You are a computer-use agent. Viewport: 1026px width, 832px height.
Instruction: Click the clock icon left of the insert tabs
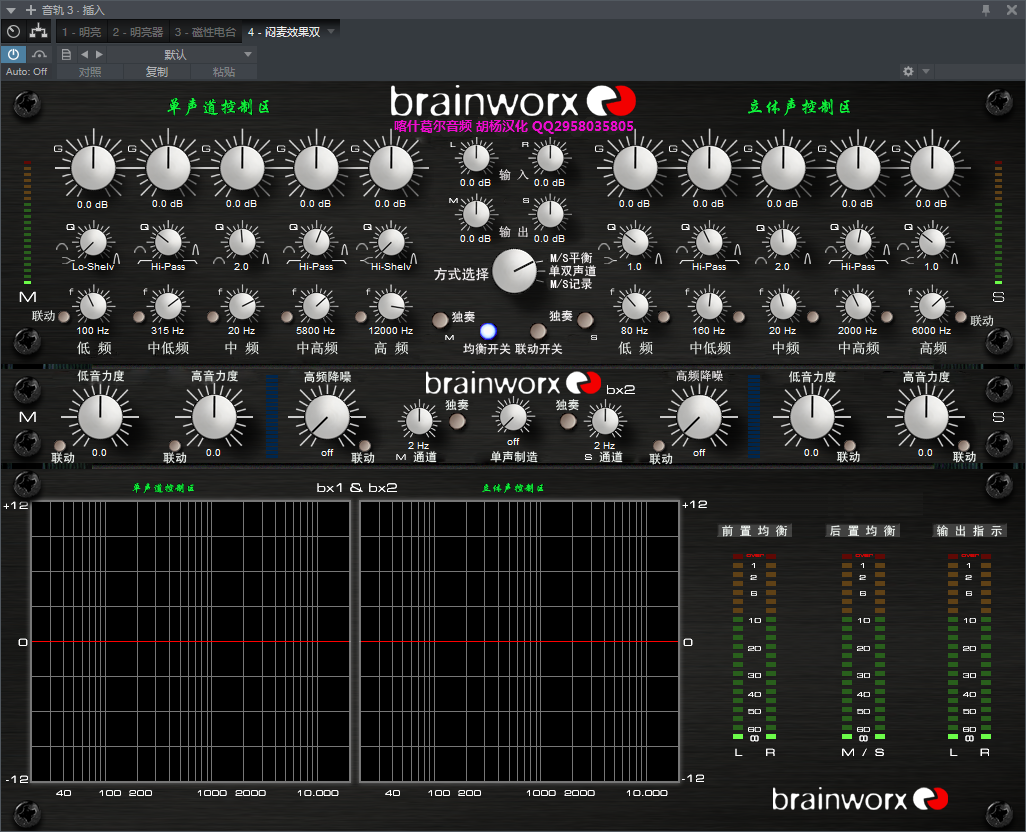tap(13, 31)
